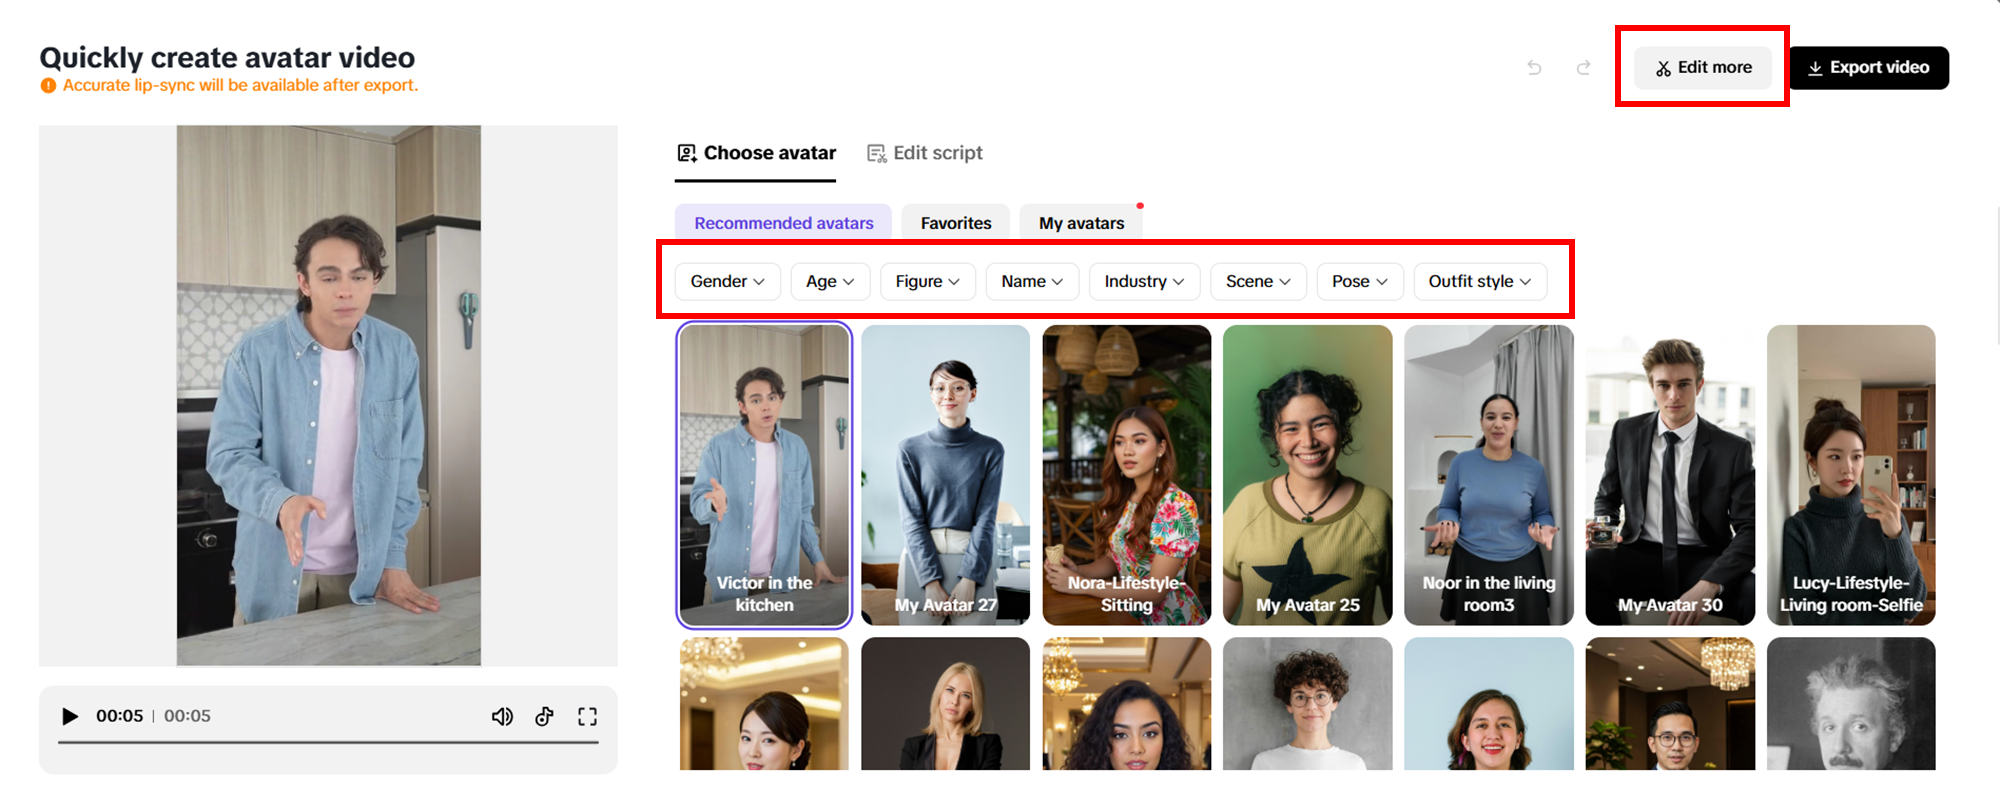Open the My avatars tab
Viewport: 2000px width, 787px height.
pos(1081,223)
